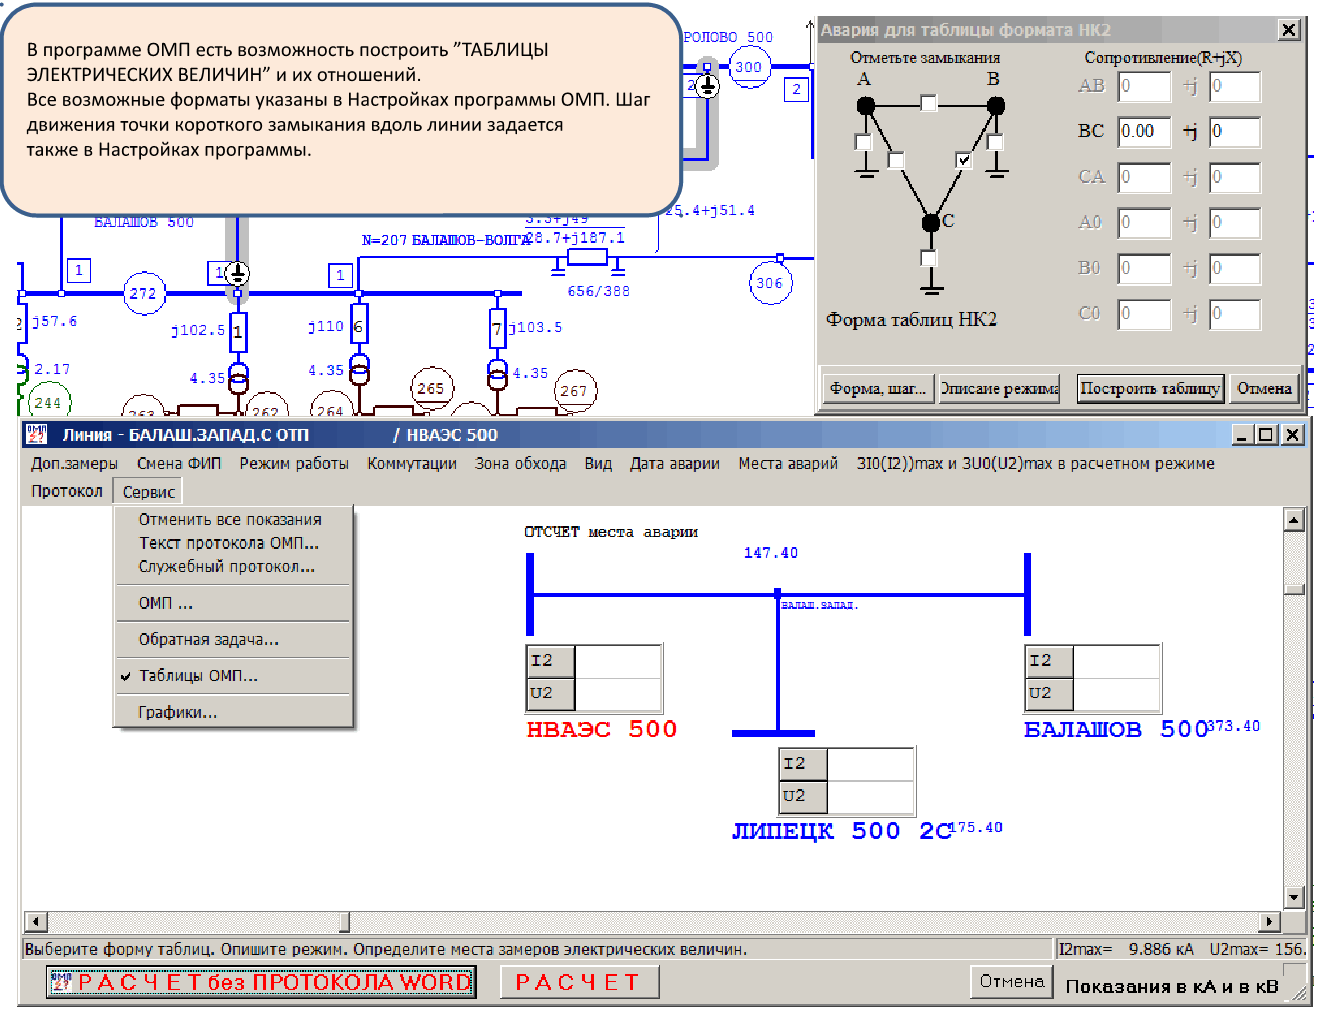Check the phase C to ground checkbox

(929, 259)
